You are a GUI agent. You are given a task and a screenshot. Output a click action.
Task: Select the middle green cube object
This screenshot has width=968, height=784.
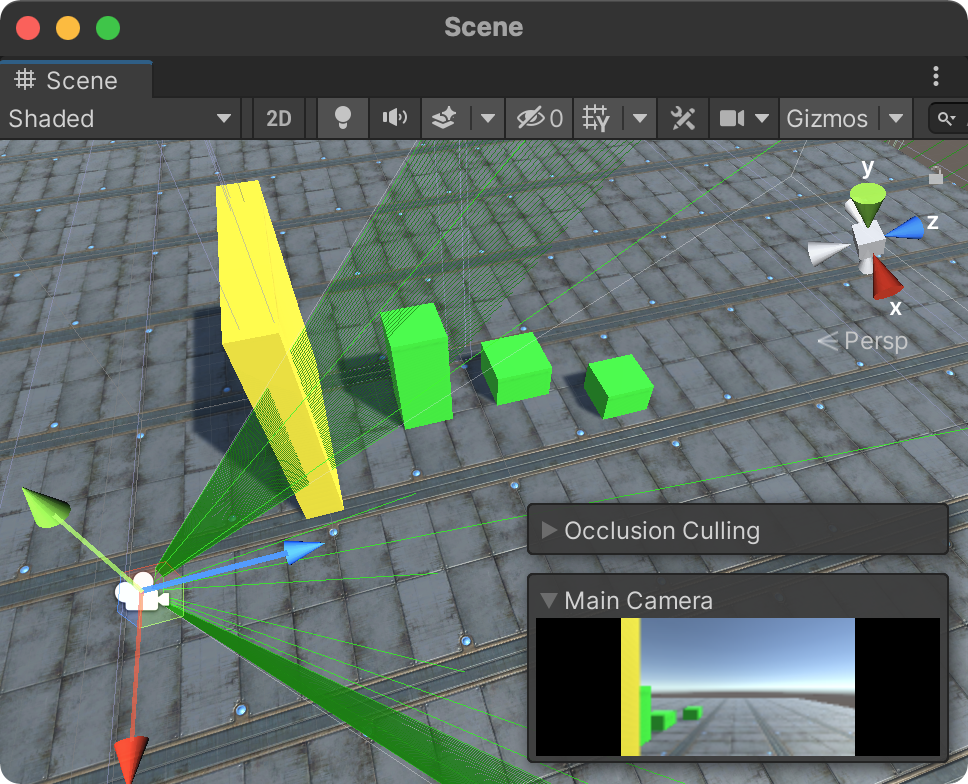(516, 368)
